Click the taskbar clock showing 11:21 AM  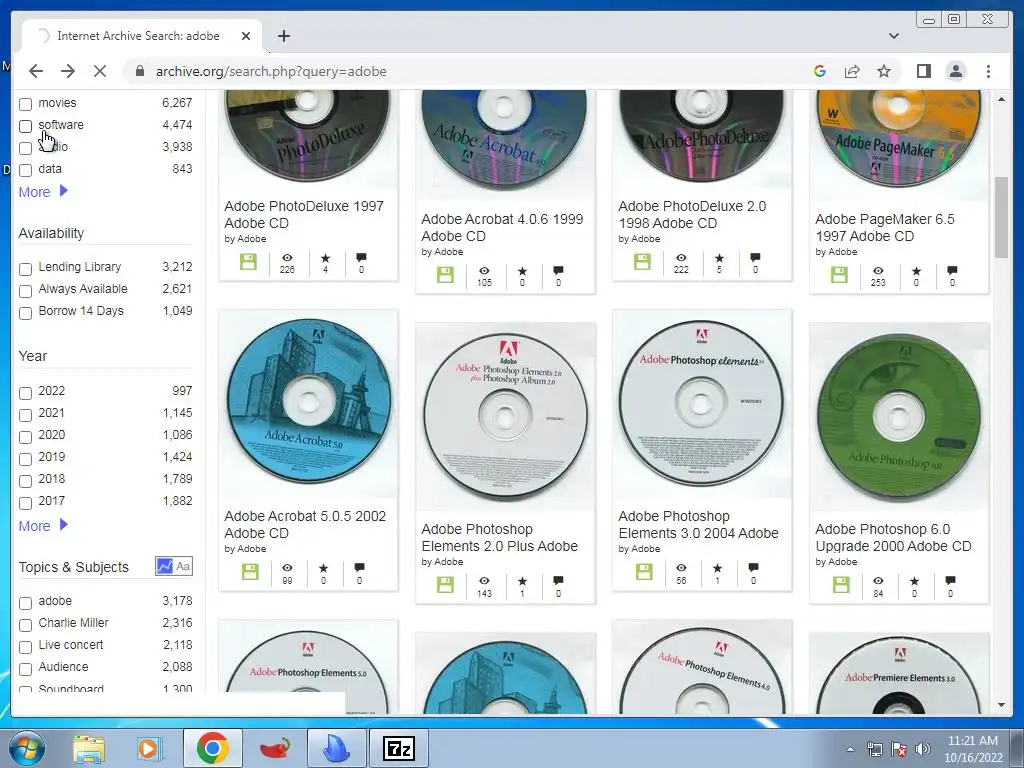[x=972, y=749]
